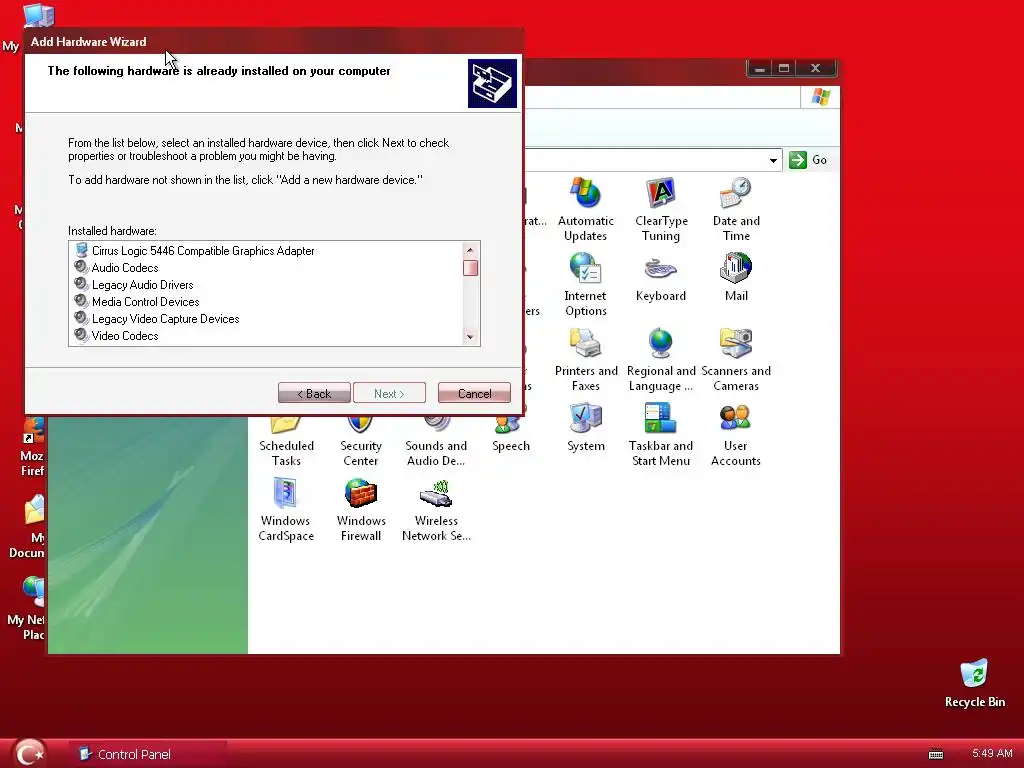Click the Back button in wizard
Screen dimensions: 1024x768
[314, 393]
